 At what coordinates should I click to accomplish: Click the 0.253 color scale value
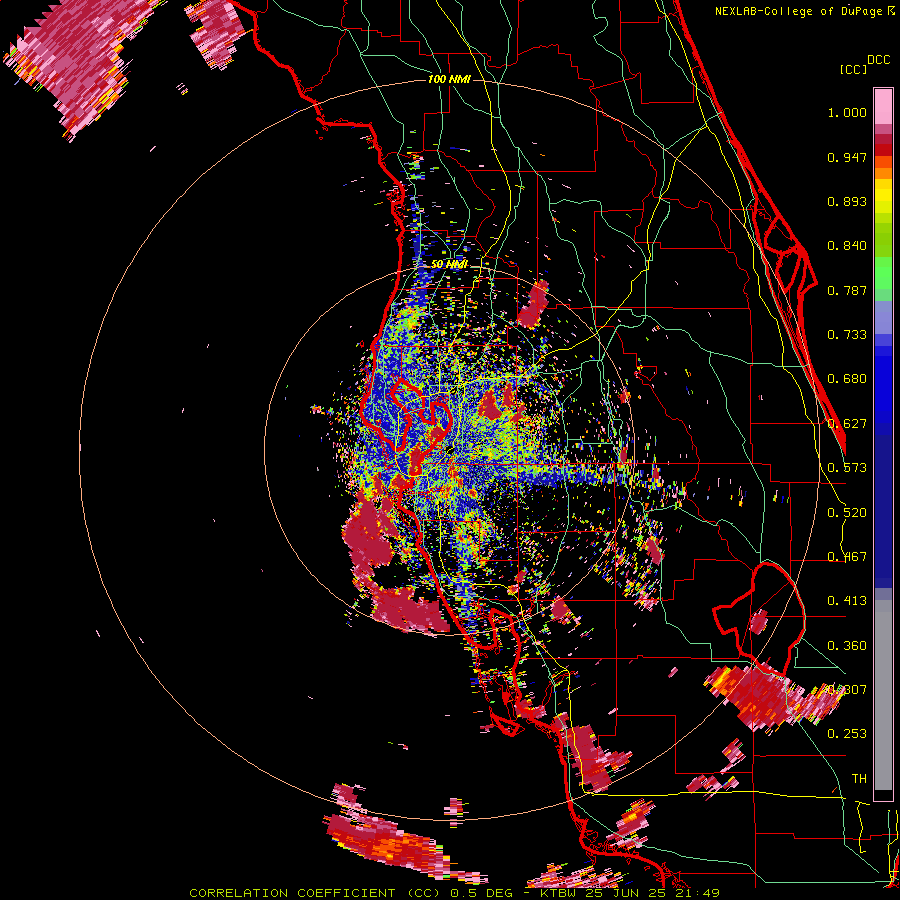[x=847, y=734]
